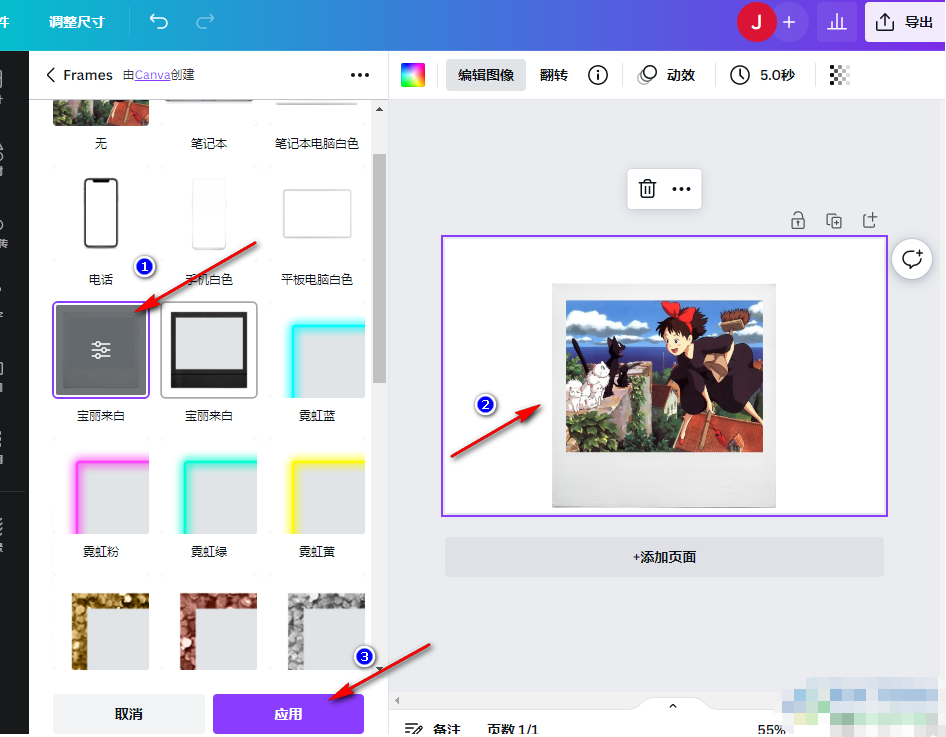
Task: Click the bar chart insights icon near 导出
Action: [838, 23]
